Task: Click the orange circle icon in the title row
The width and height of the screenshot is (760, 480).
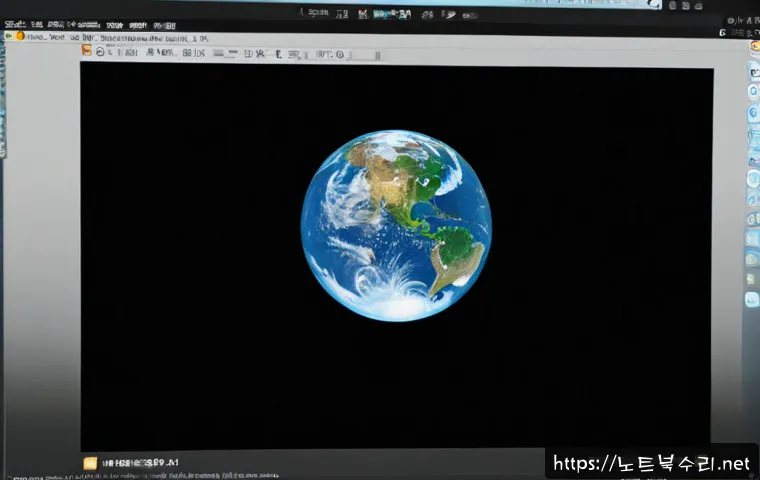Action: (20, 36)
